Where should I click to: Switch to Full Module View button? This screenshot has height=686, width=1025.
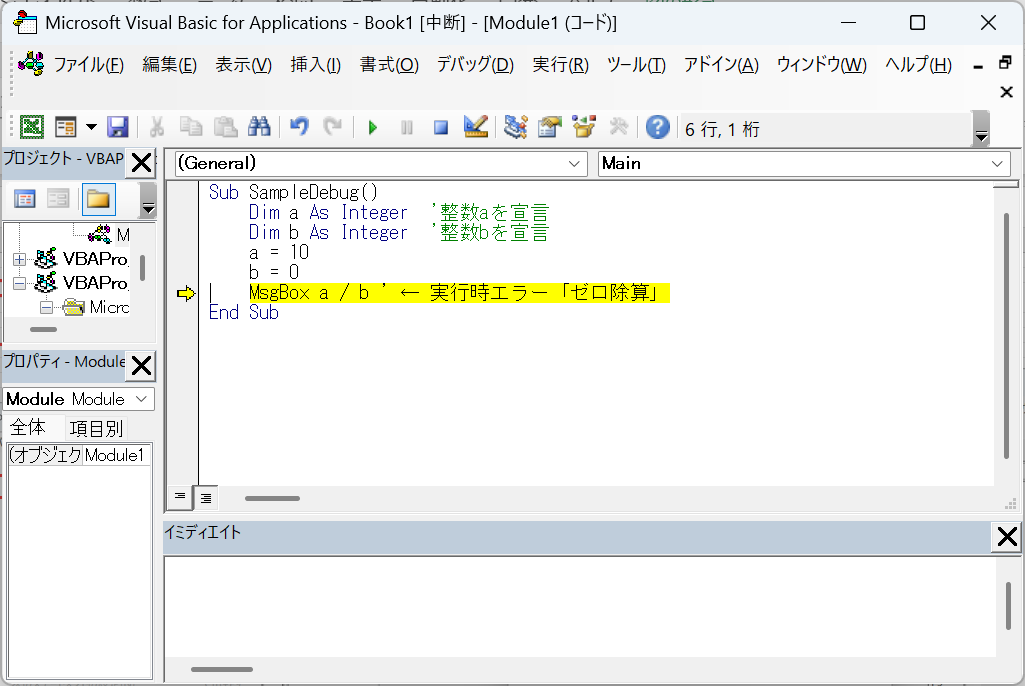[206, 498]
